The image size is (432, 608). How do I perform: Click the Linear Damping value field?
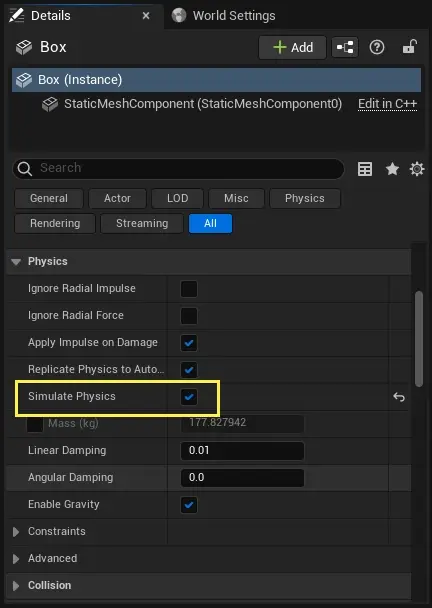[242, 451]
